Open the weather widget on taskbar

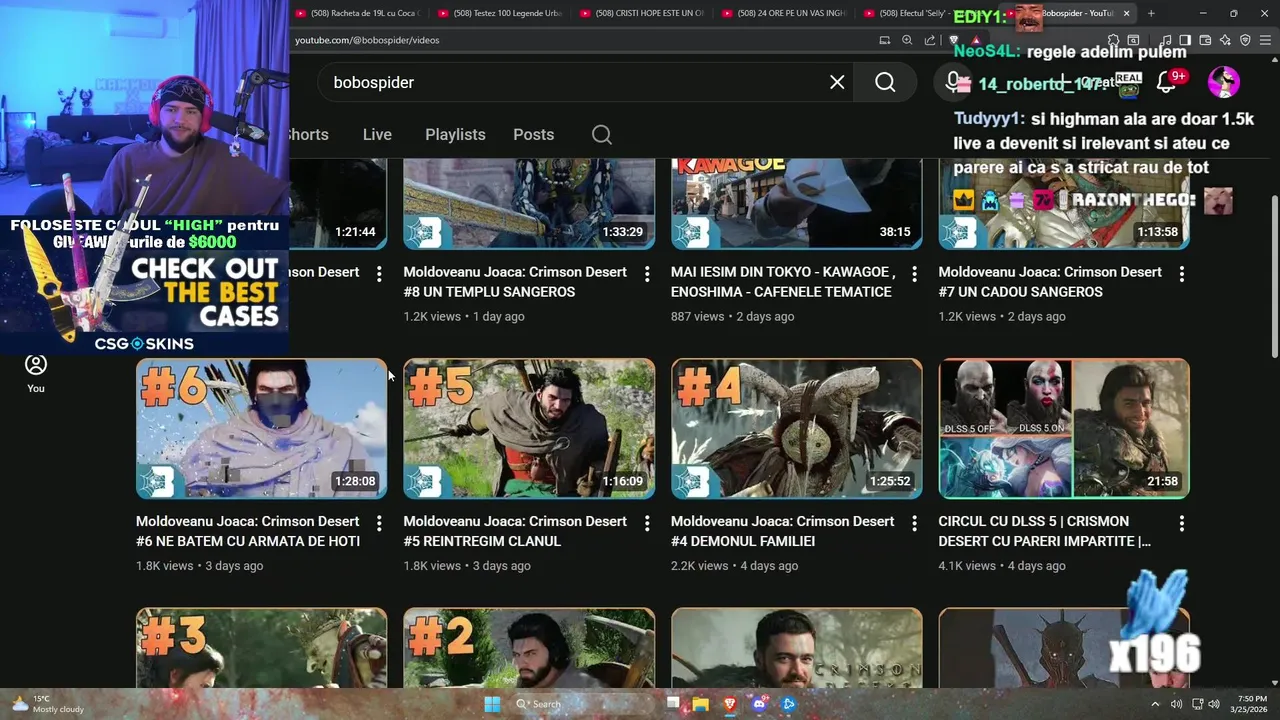click(47, 704)
